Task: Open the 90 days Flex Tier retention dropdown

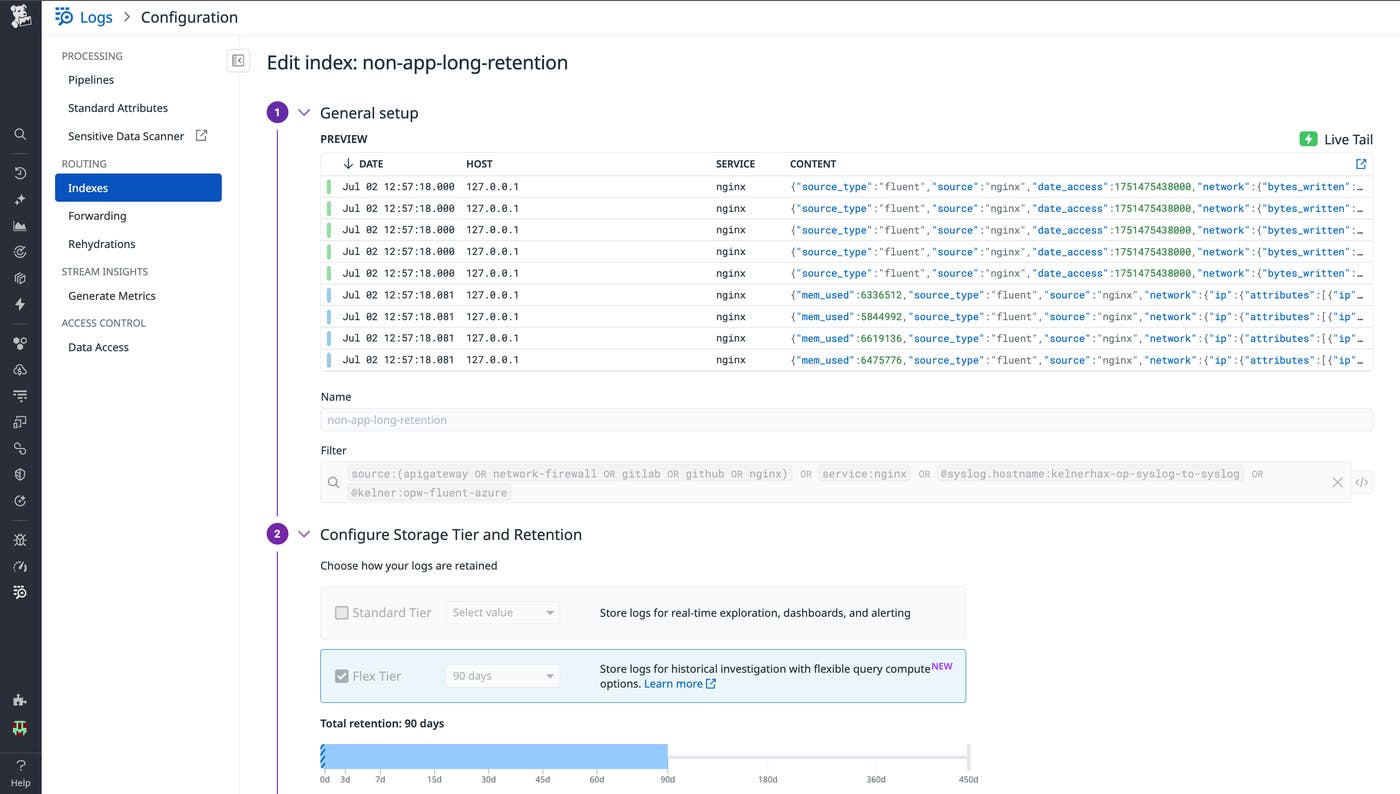Action: (502, 675)
